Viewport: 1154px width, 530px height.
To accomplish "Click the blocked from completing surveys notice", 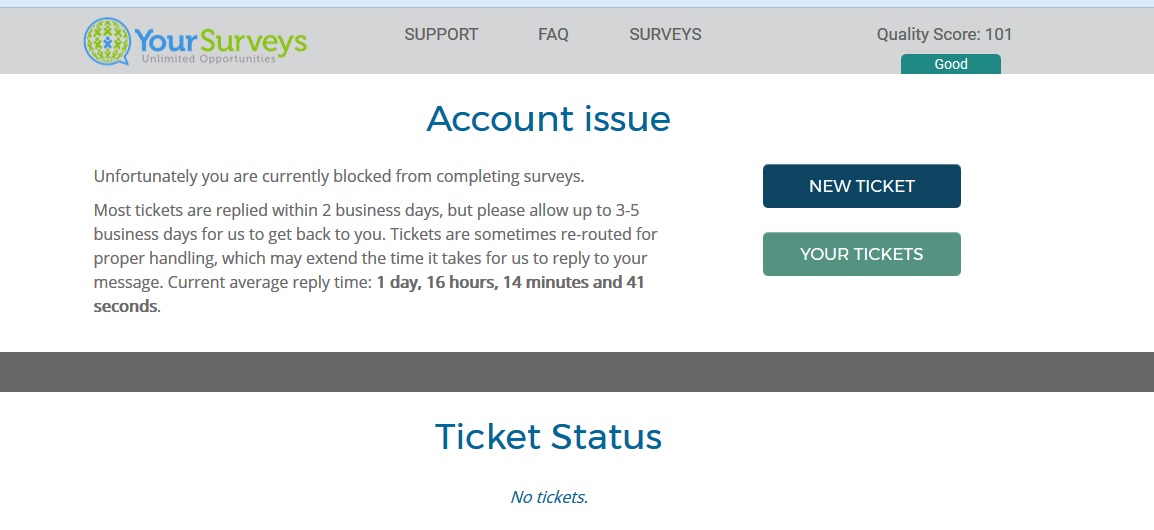I will (338, 177).
